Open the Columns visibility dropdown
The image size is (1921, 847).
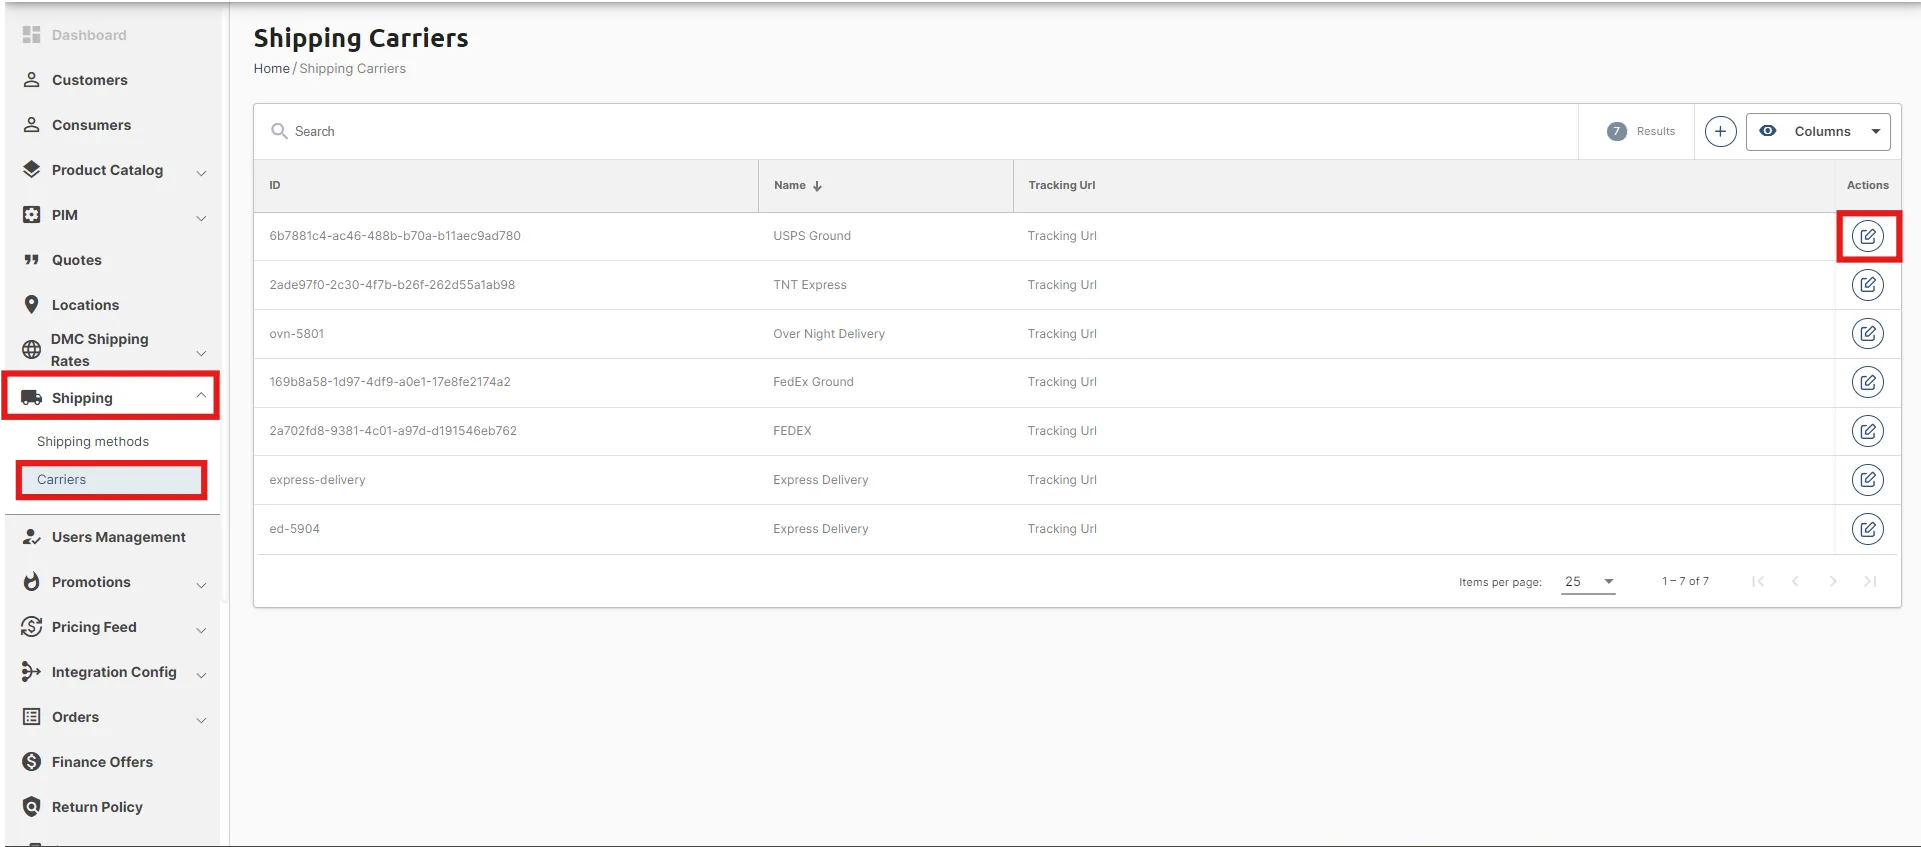1818,131
